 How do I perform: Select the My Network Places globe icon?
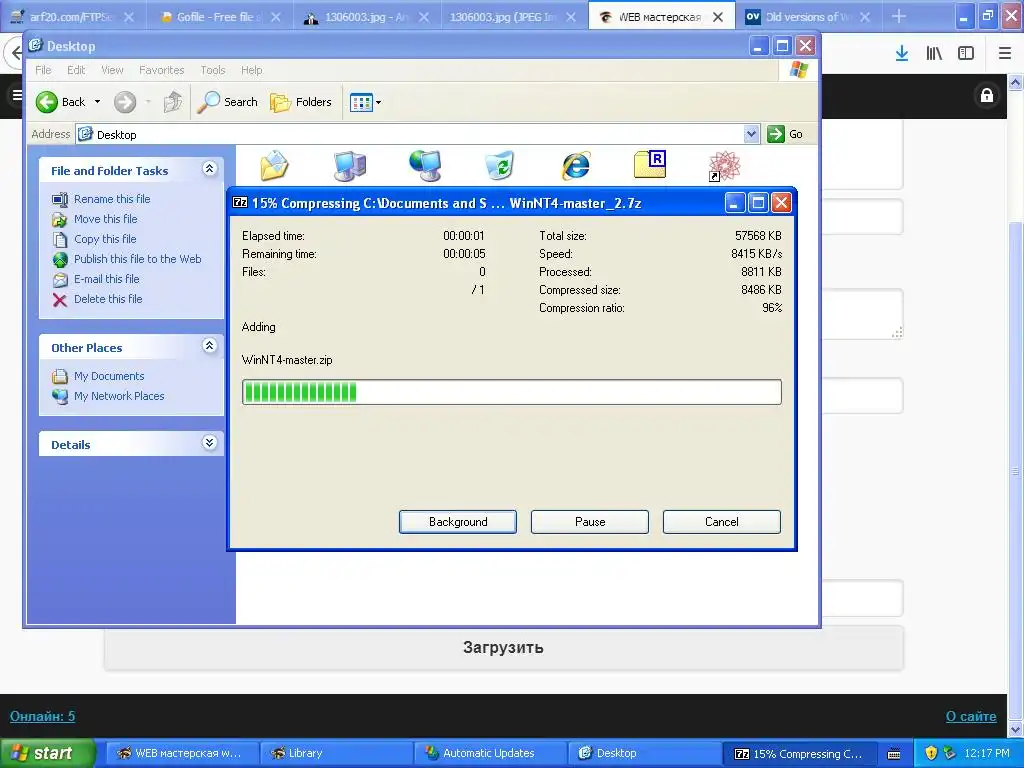(425, 165)
